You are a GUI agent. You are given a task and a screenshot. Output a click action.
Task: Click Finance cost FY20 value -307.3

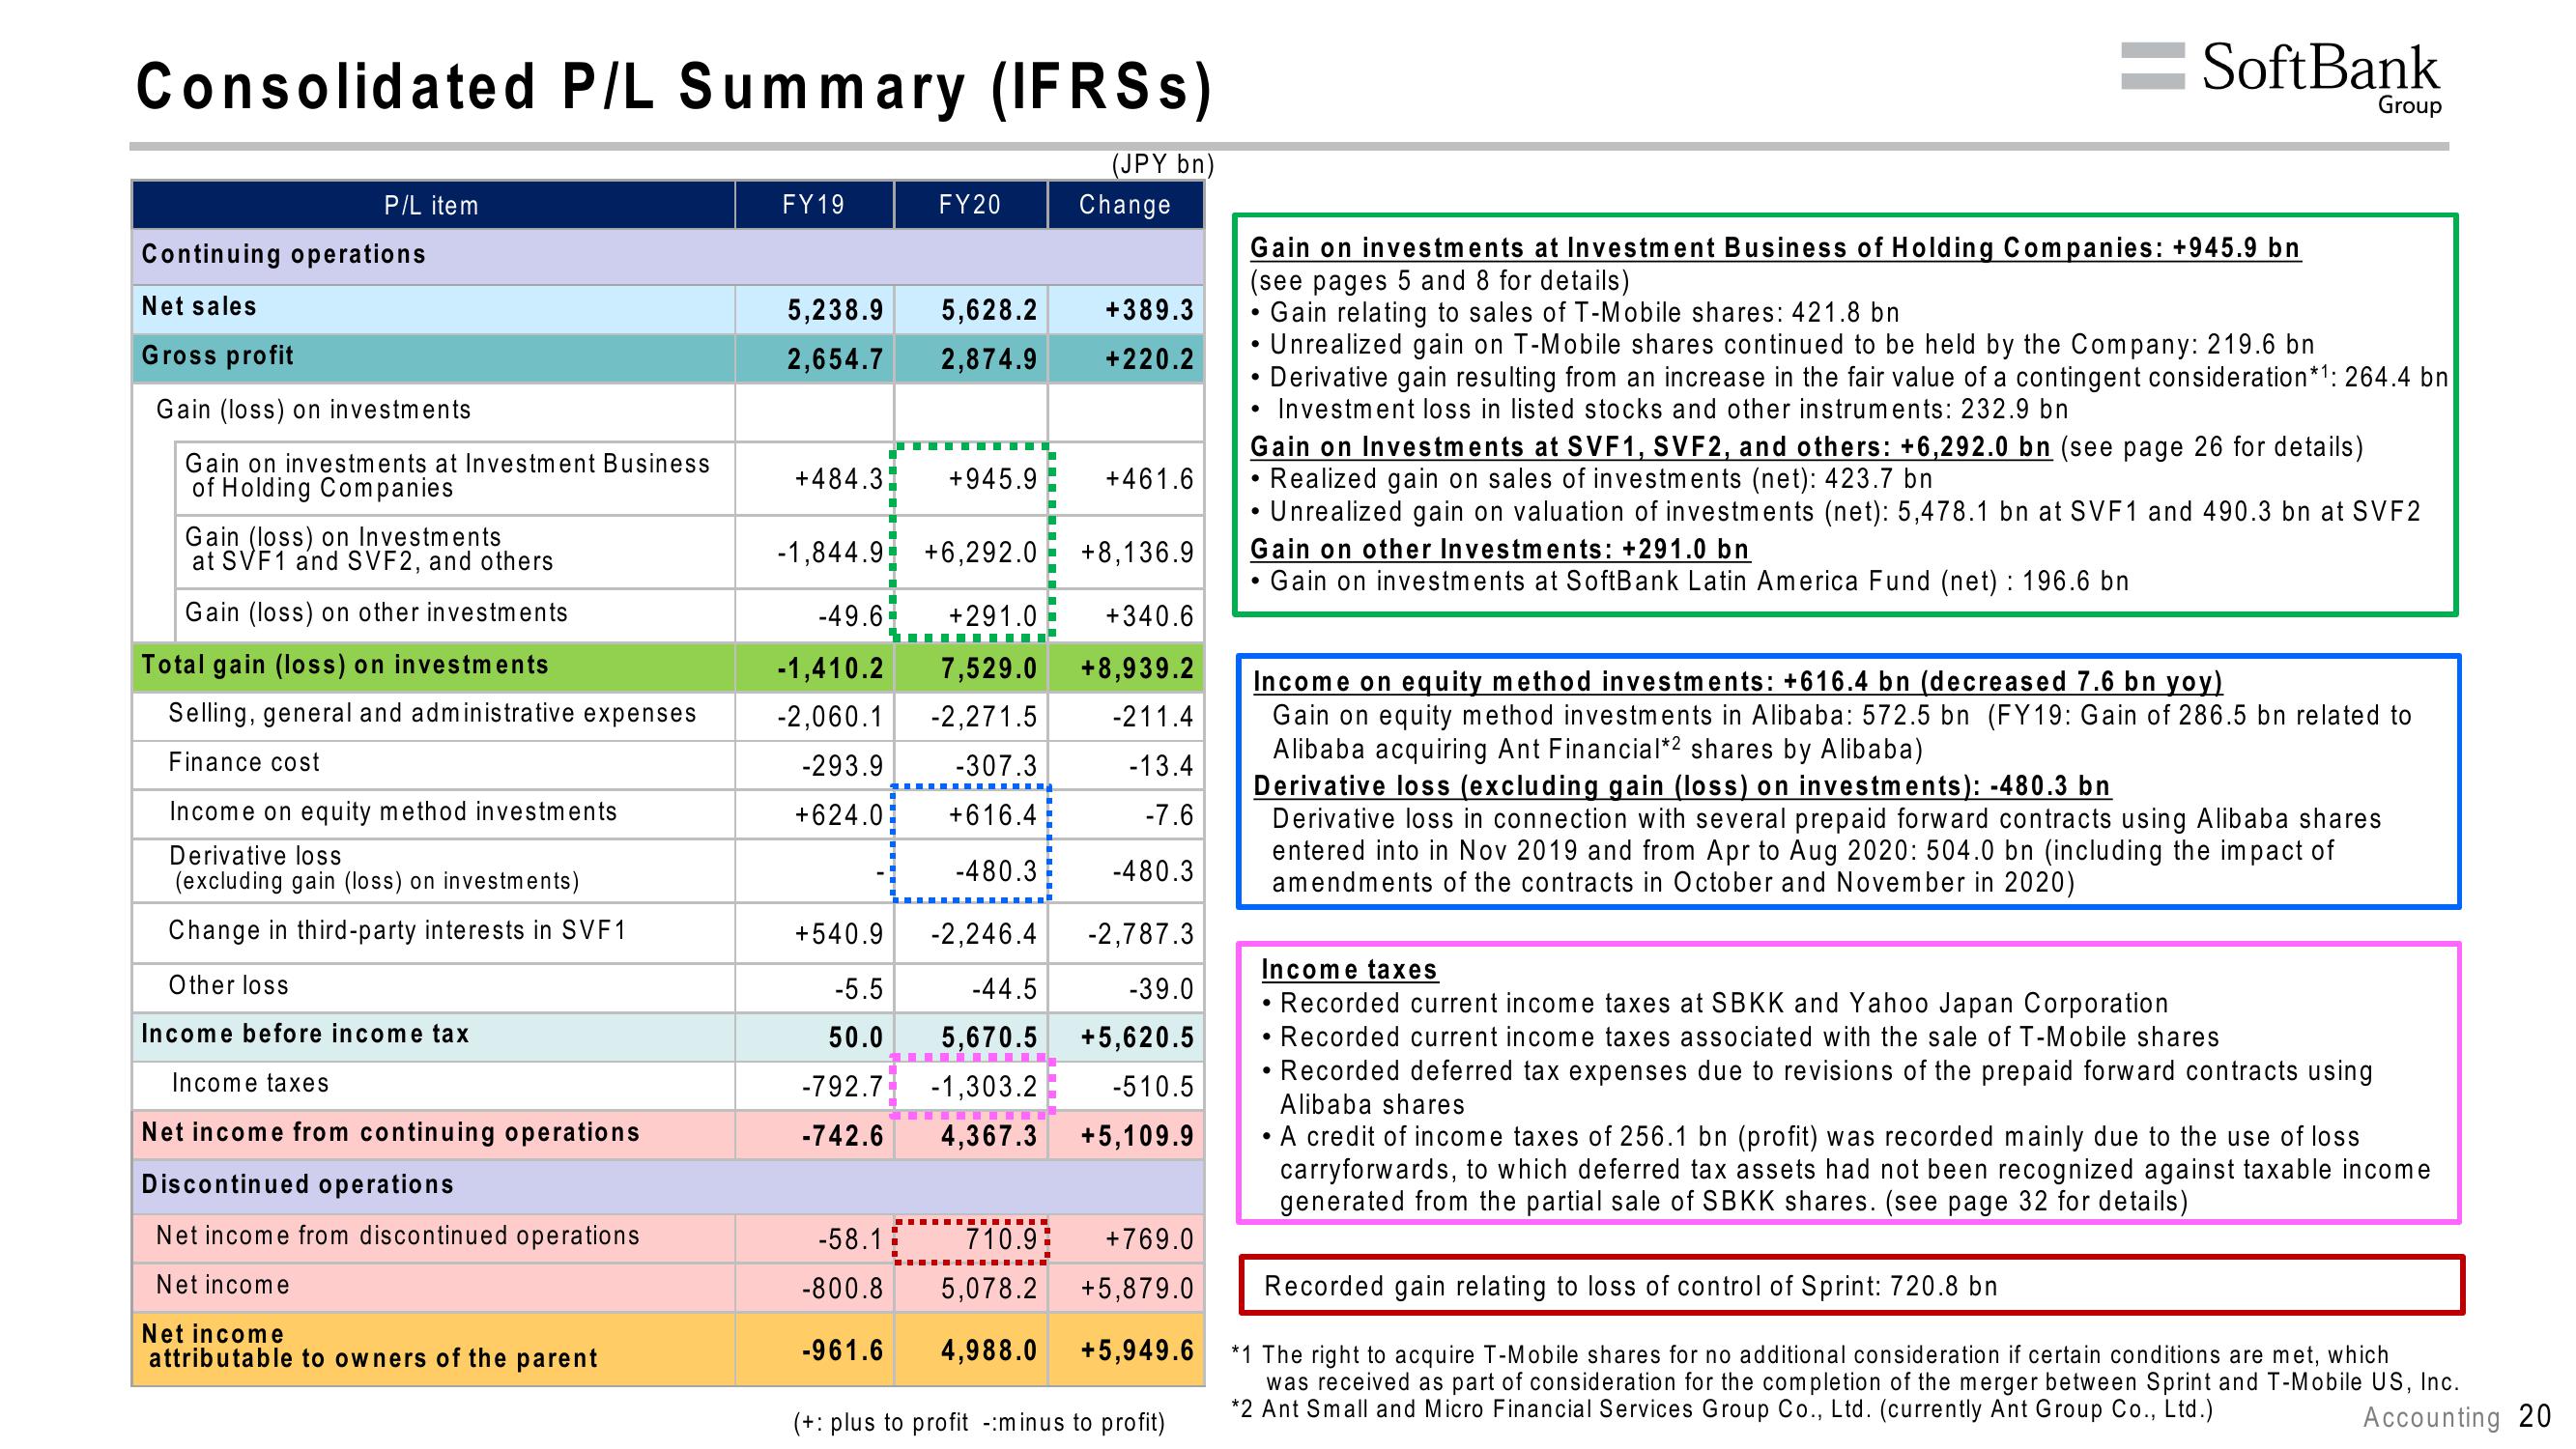pos(996,767)
